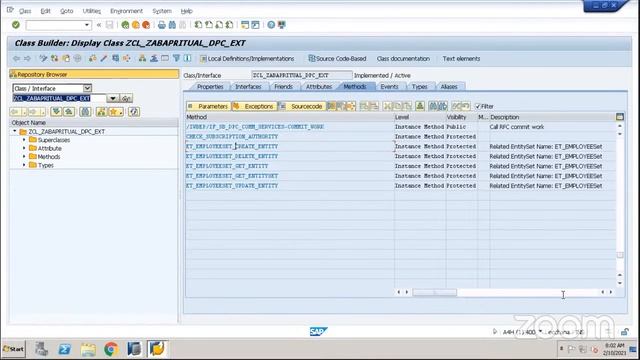Click the Collapse all nodes icon in Repository Browser
The height and width of the screenshot is (360, 640).
(x=69, y=111)
